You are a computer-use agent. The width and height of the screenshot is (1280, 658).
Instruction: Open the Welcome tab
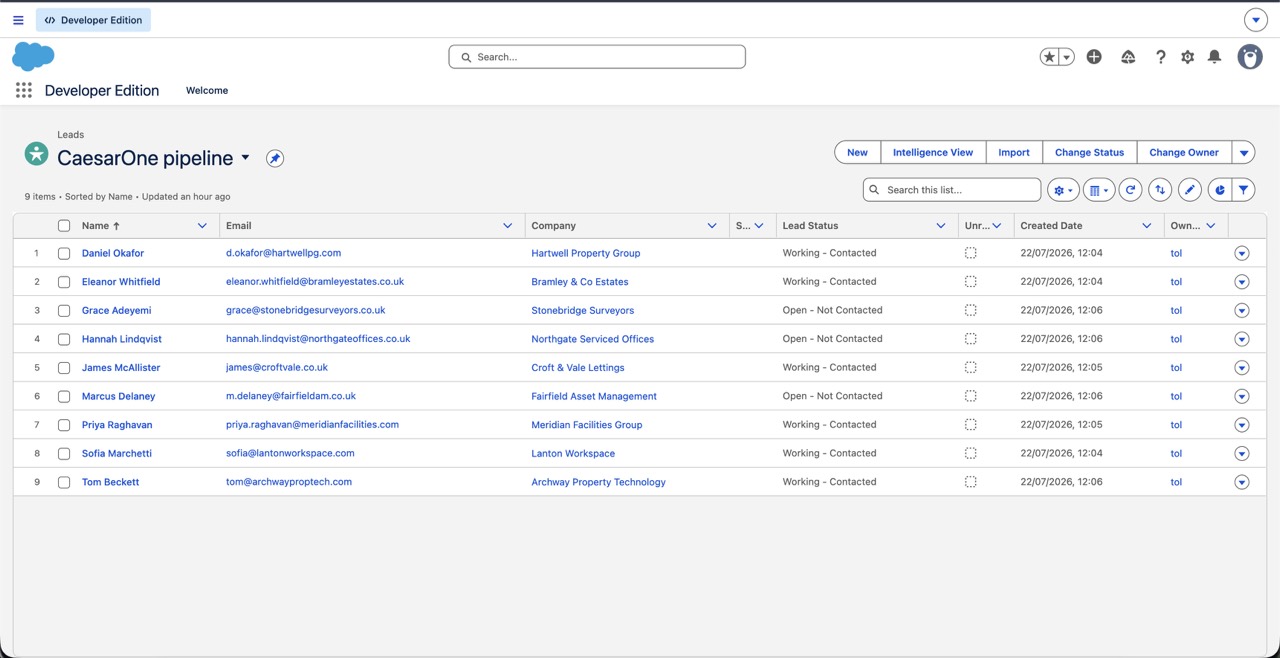207,90
